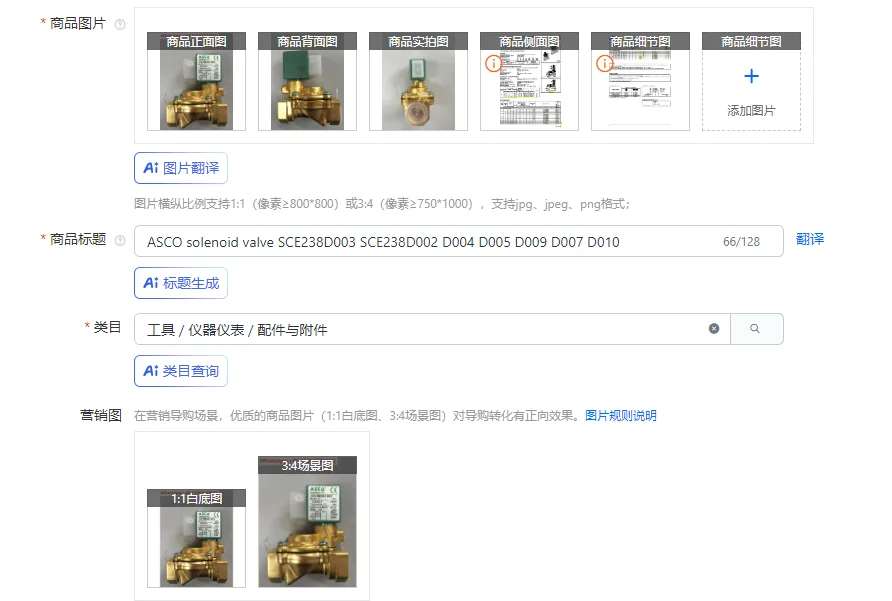892x601 pixels.
Task: Open the 商品正面图 thumbnail
Action: point(196,81)
